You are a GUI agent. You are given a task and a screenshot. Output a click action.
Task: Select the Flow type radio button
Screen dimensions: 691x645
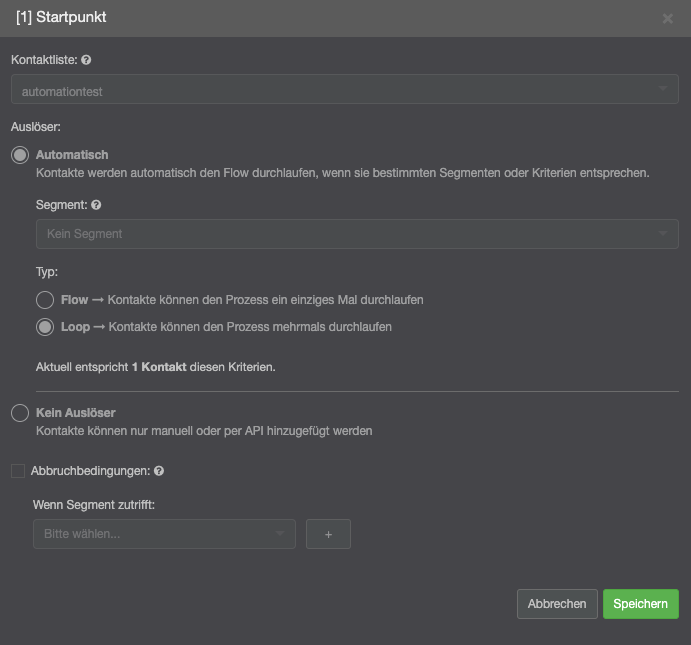(x=44, y=300)
